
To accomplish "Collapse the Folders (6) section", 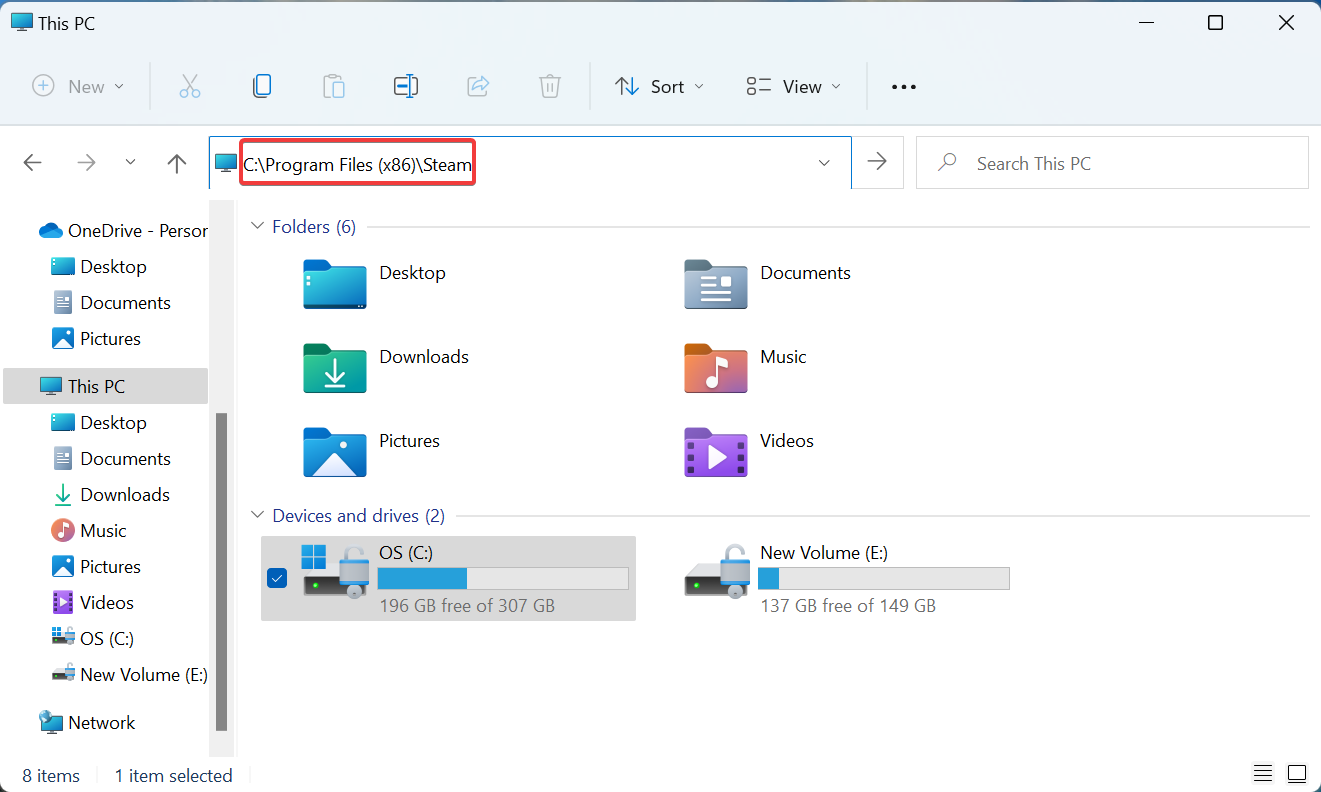I will (258, 227).
